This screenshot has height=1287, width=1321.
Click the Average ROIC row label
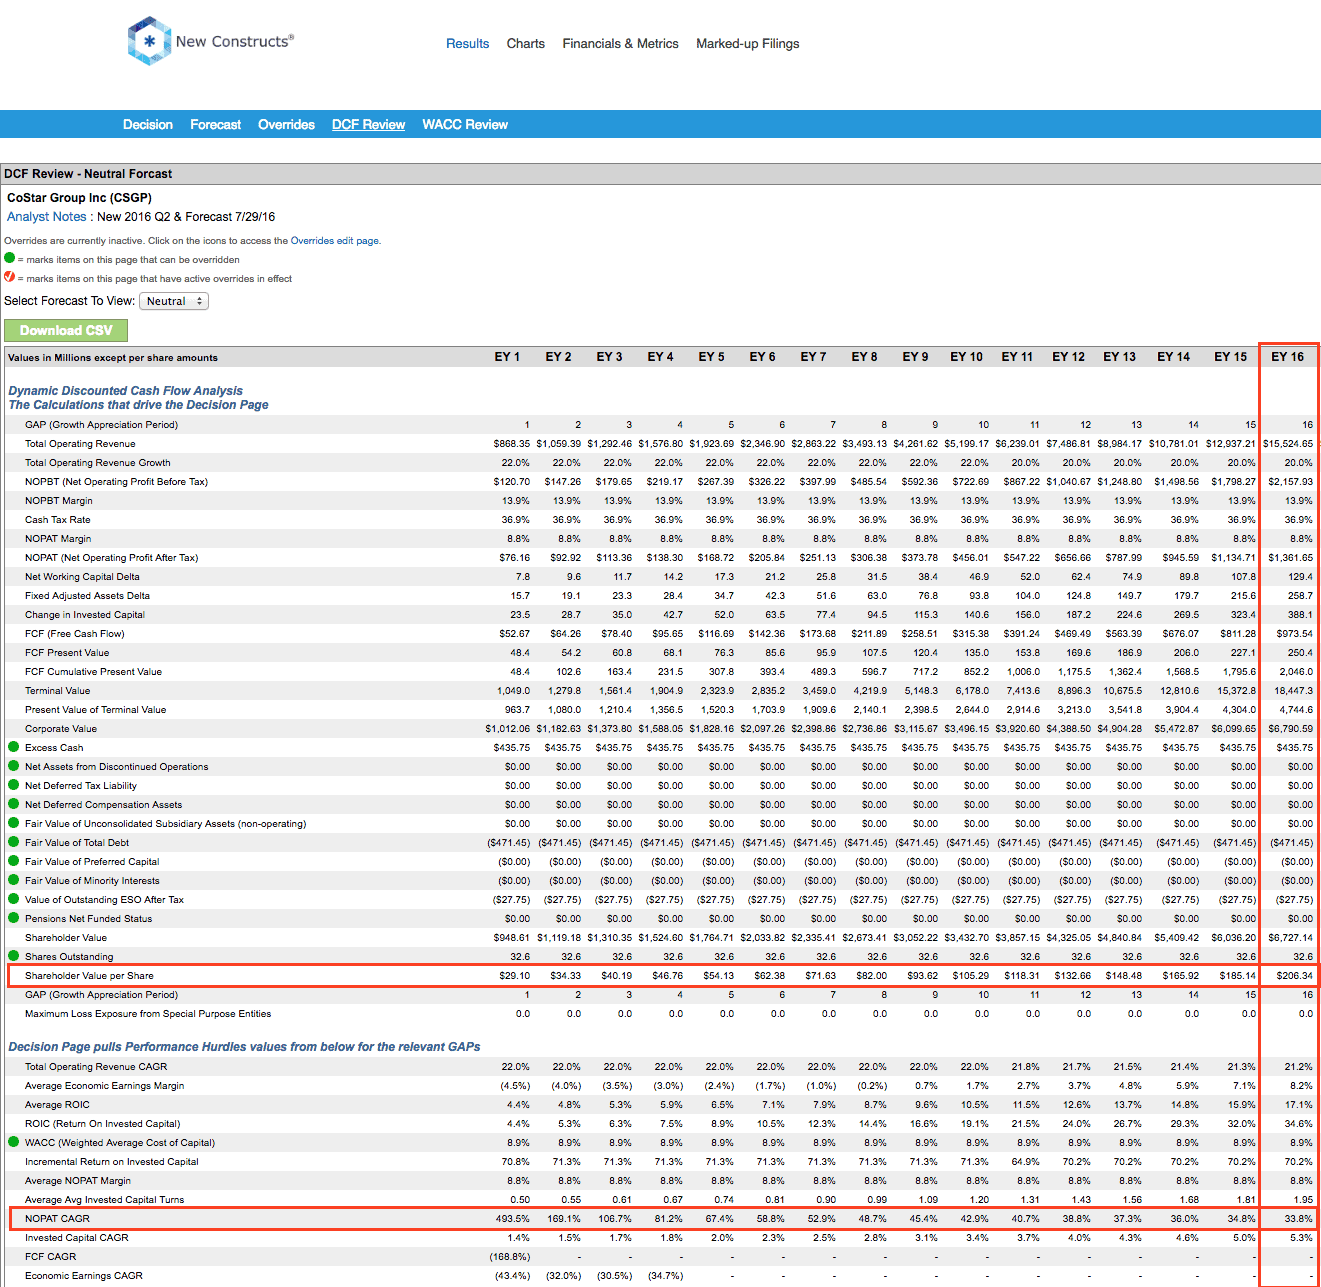point(57,1105)
